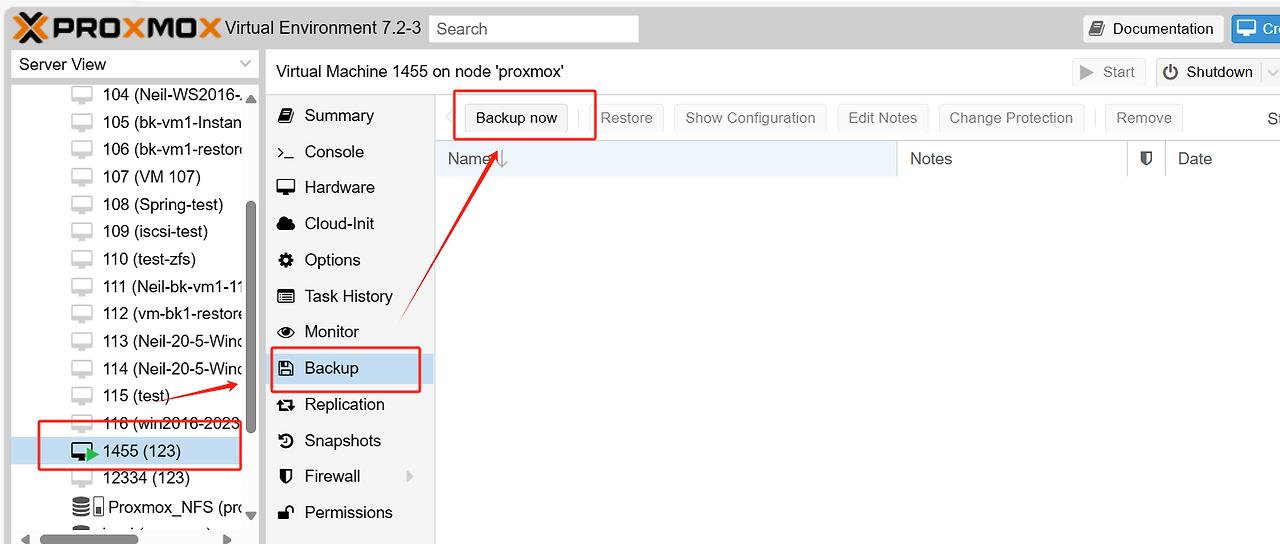Viewport: 1280px width, 544px height.
Task: Click the Show Configuration button
Action: coord(750,118)
